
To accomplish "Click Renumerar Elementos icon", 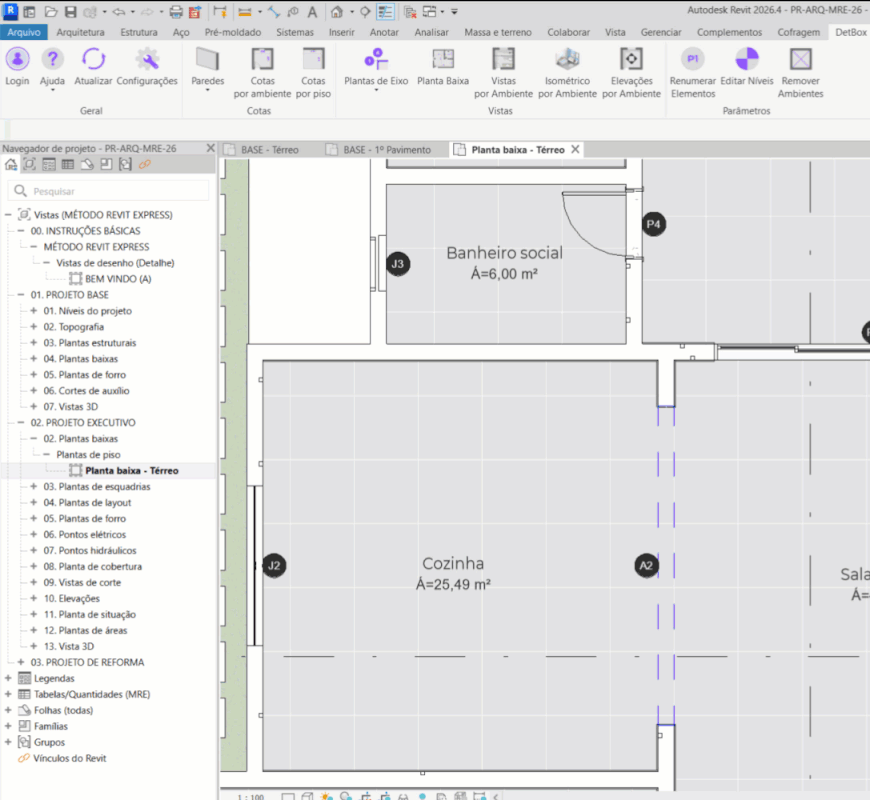I will click(692, 59).
